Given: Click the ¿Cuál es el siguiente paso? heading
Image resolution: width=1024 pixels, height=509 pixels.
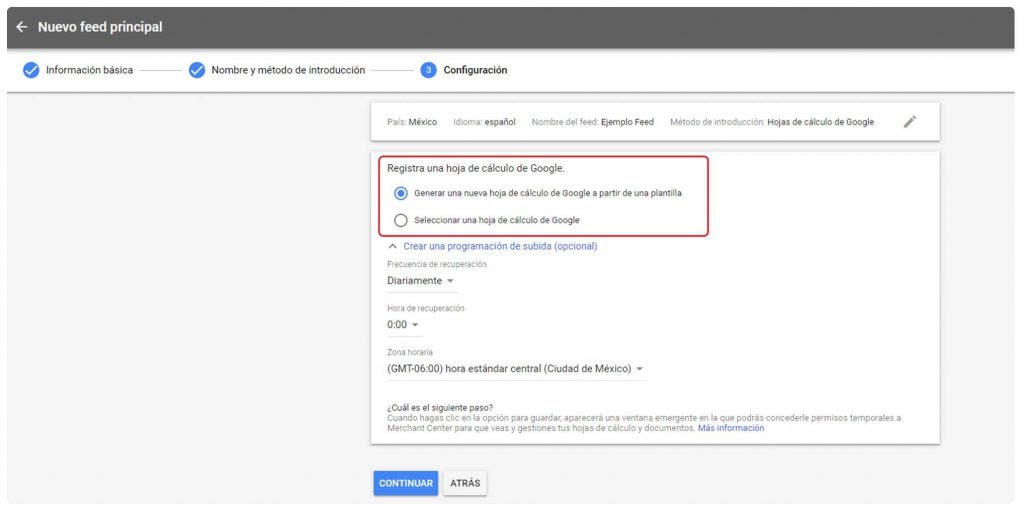Looking at the screenshot, I should (440, 408).
